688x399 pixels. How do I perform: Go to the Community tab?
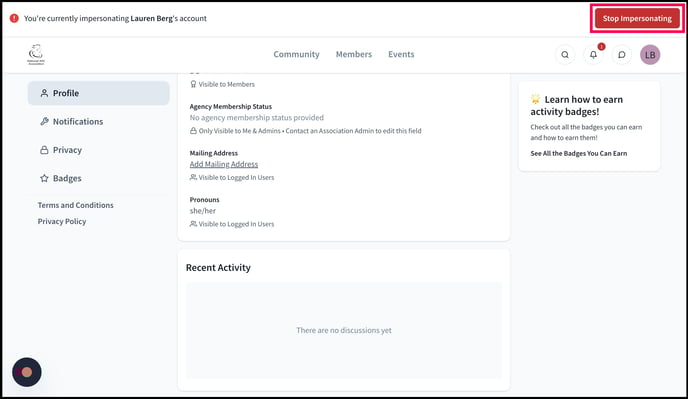click(296, 54)
